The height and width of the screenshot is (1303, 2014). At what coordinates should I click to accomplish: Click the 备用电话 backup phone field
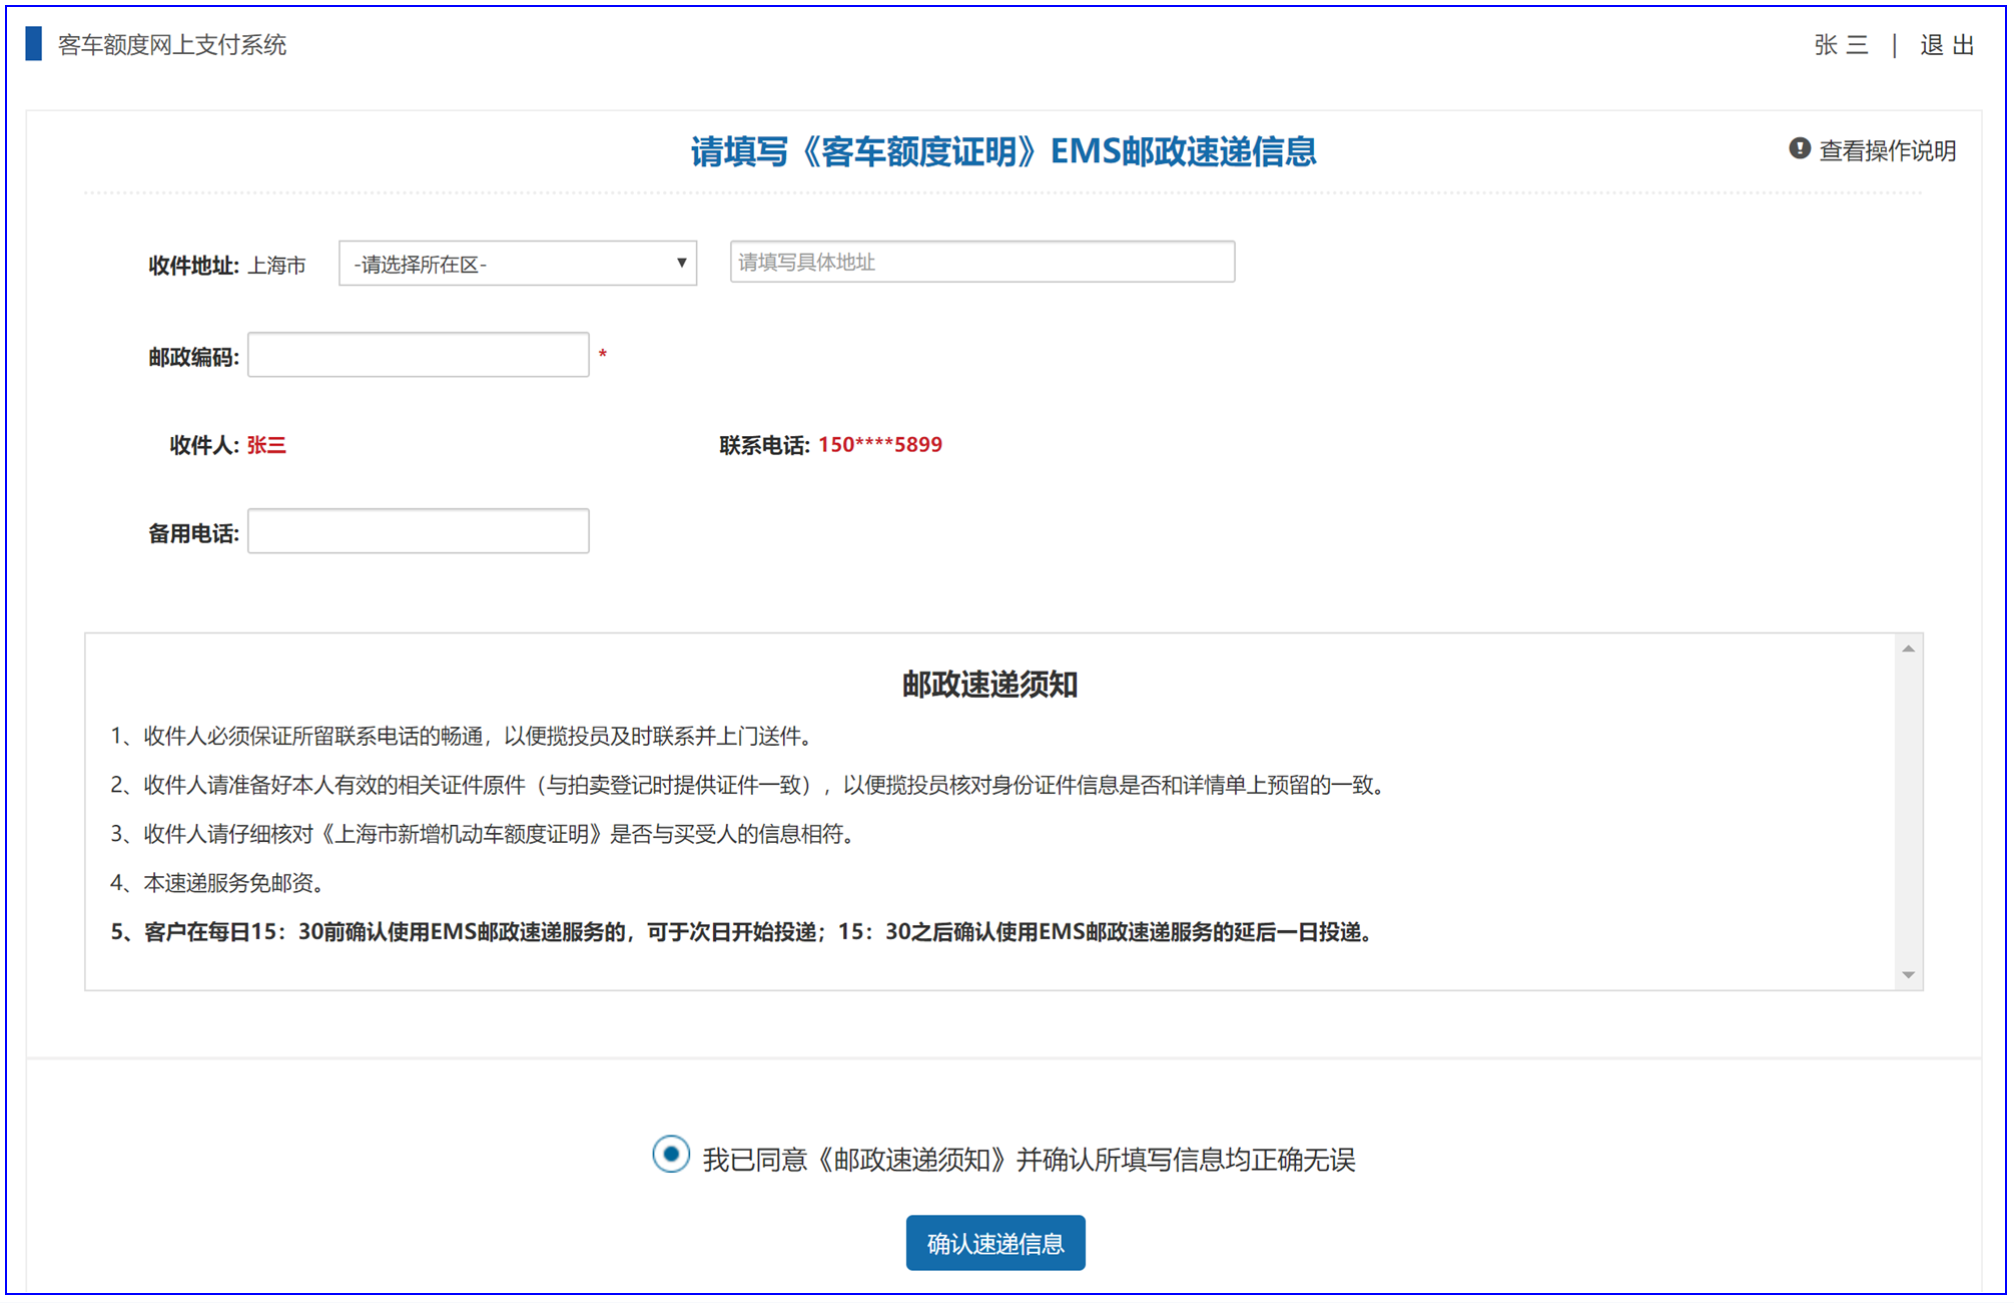418,531
